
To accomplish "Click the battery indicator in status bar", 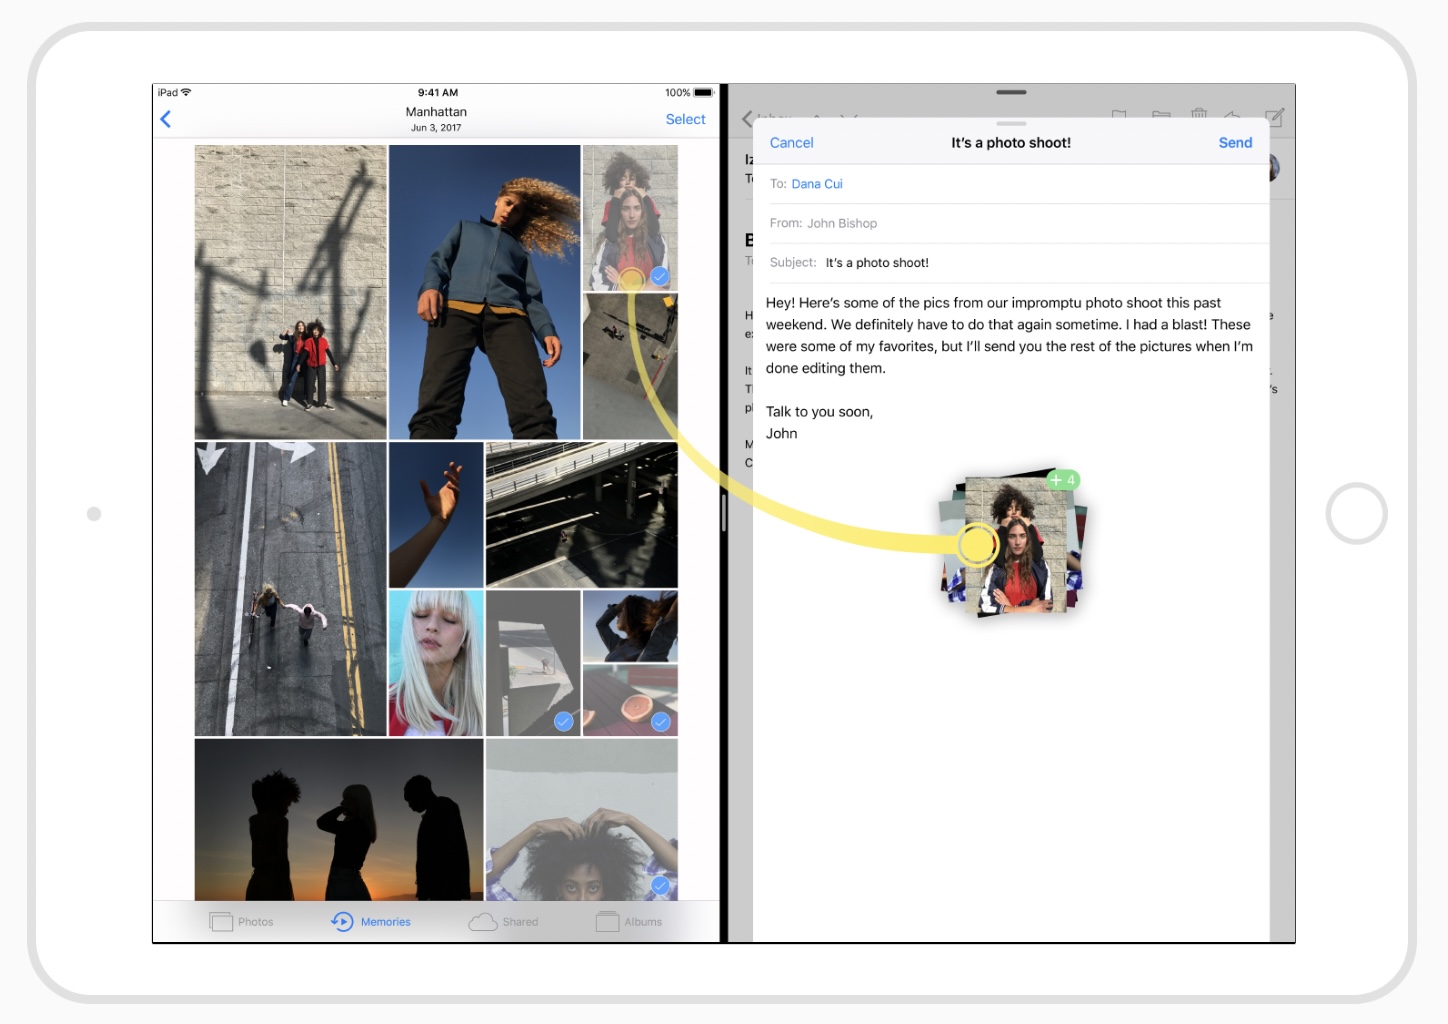I will 703,92.
